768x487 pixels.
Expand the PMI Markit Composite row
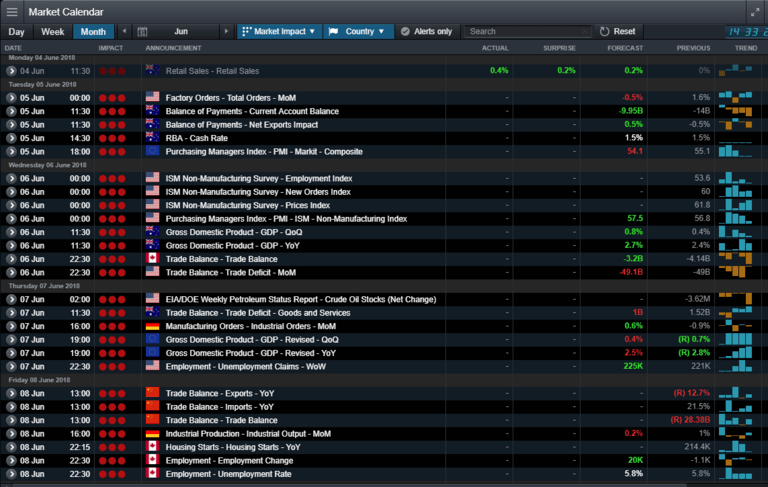pos(11,152)
